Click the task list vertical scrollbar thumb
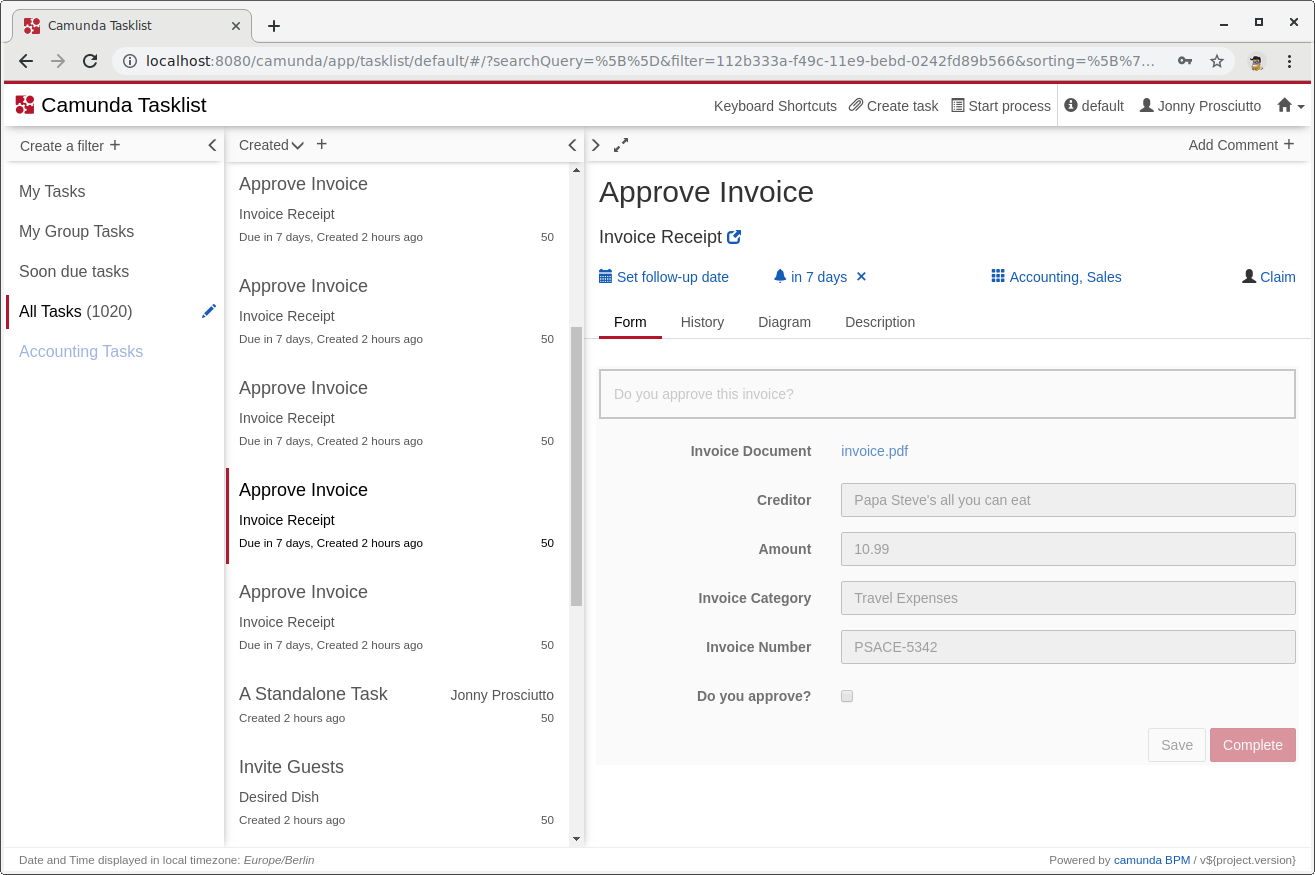 click(576, 466)
